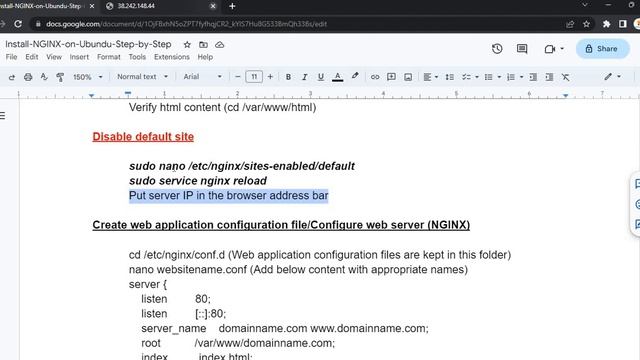
Task: Insert an image
Action: point(408,77)
